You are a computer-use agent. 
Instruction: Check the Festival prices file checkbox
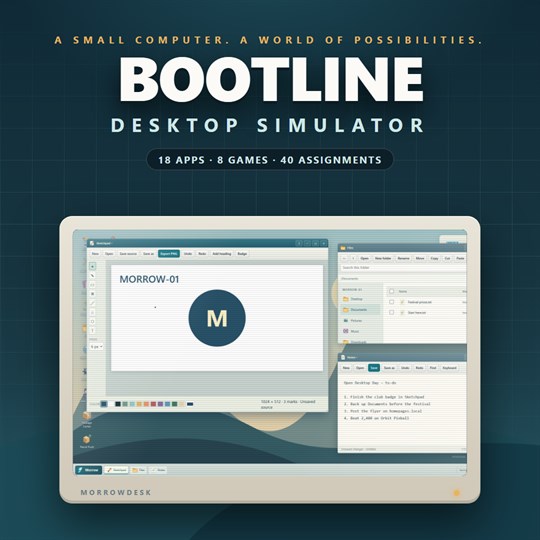[391, 302]
